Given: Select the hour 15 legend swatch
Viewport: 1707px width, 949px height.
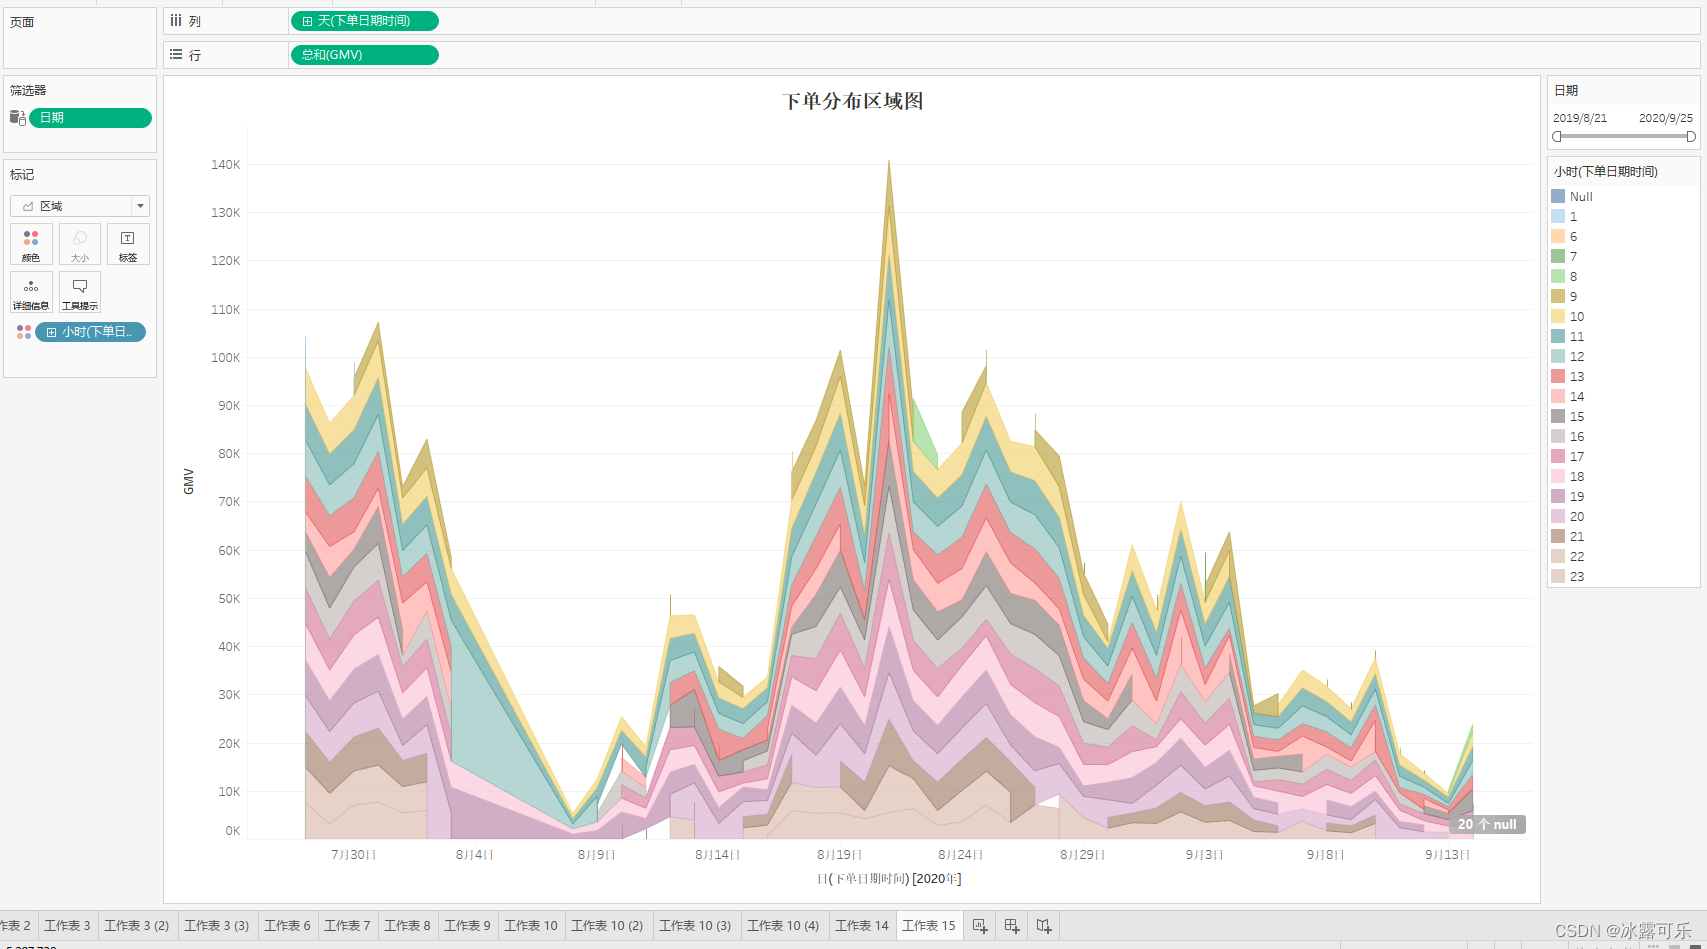Looking at the screenshot, I should (1558, 416).
